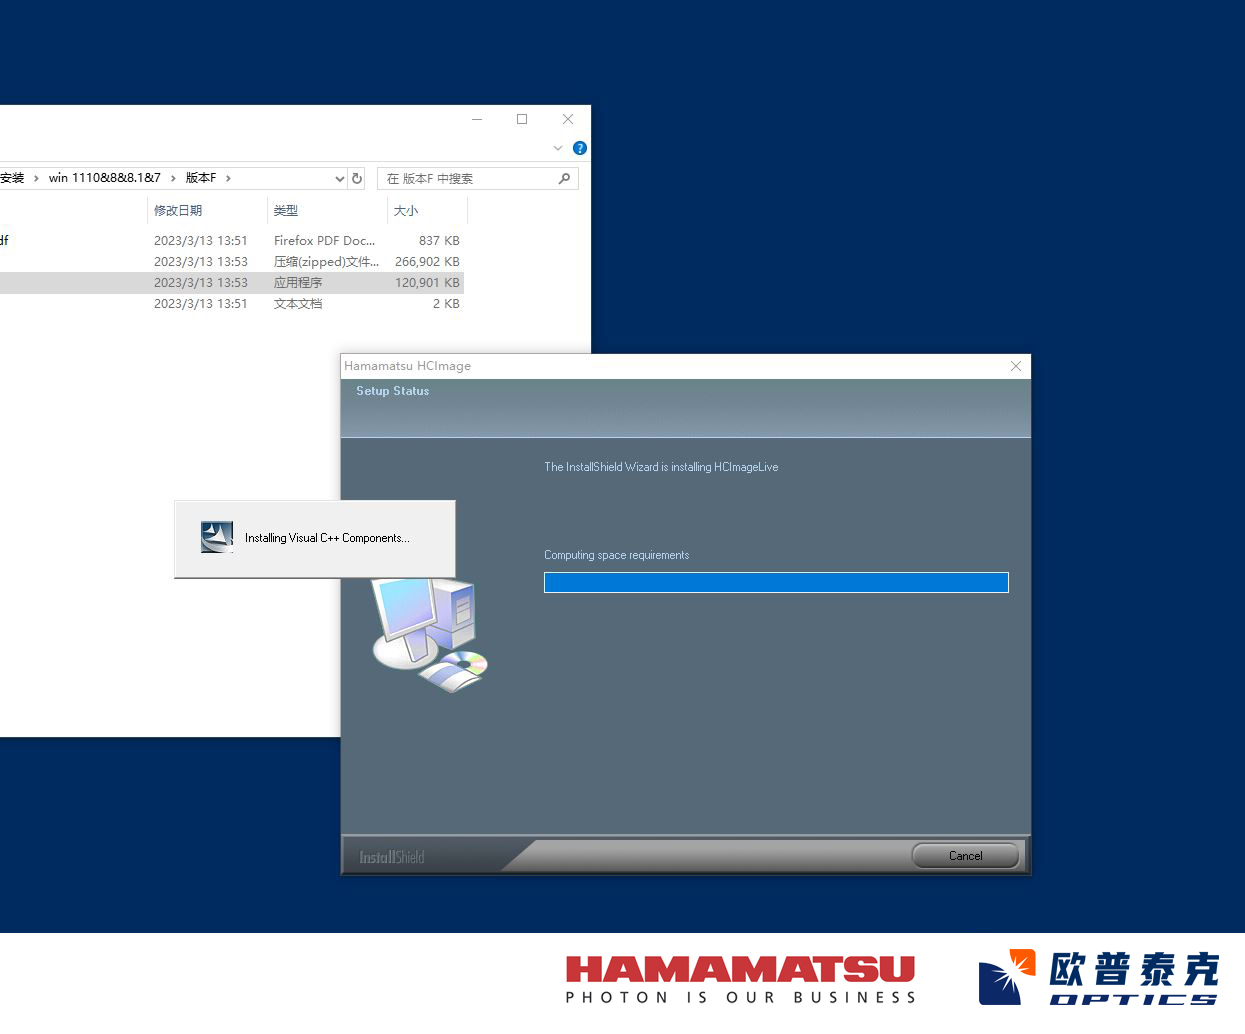The height and width of the screenshot is (1034, 1245).
Task: Refresh the folder using address bar icon
Action: coord(357,179)
